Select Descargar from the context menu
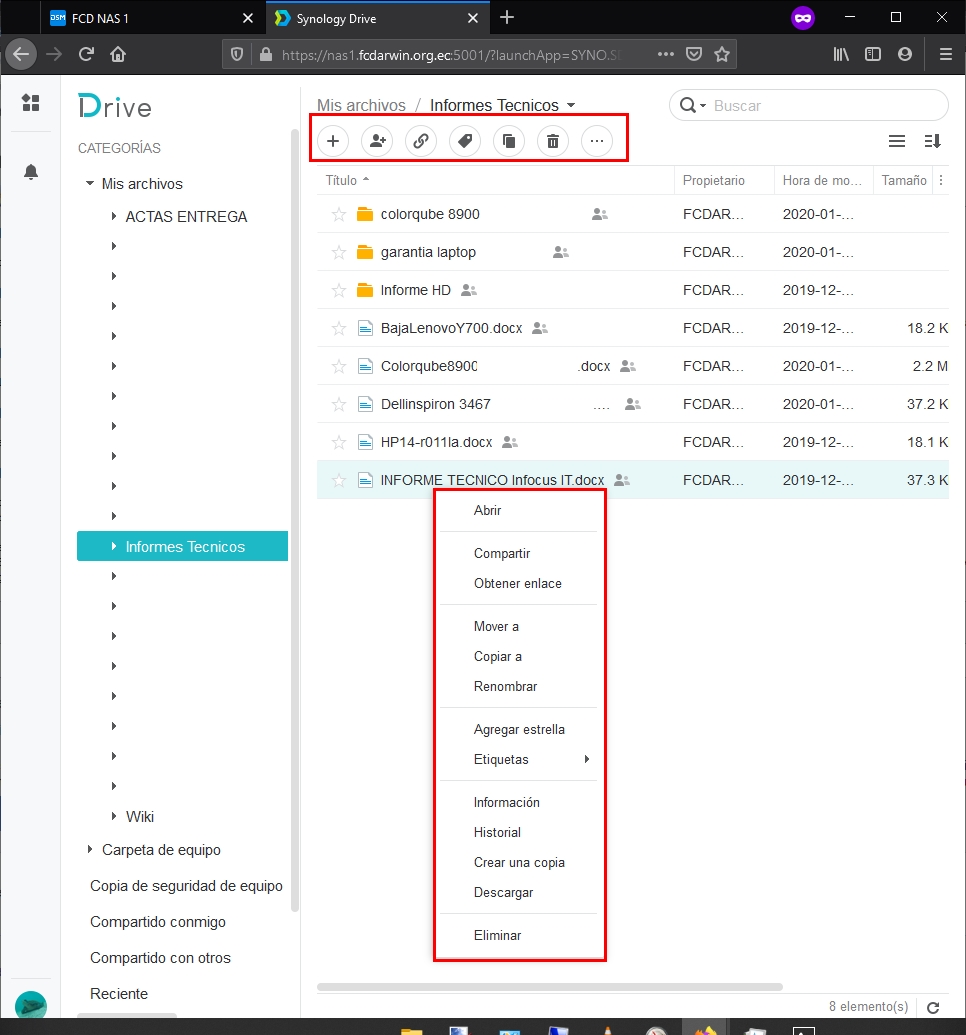This screenshot has width=966, height=1035. pyautogui.click(x=503, y=892)
